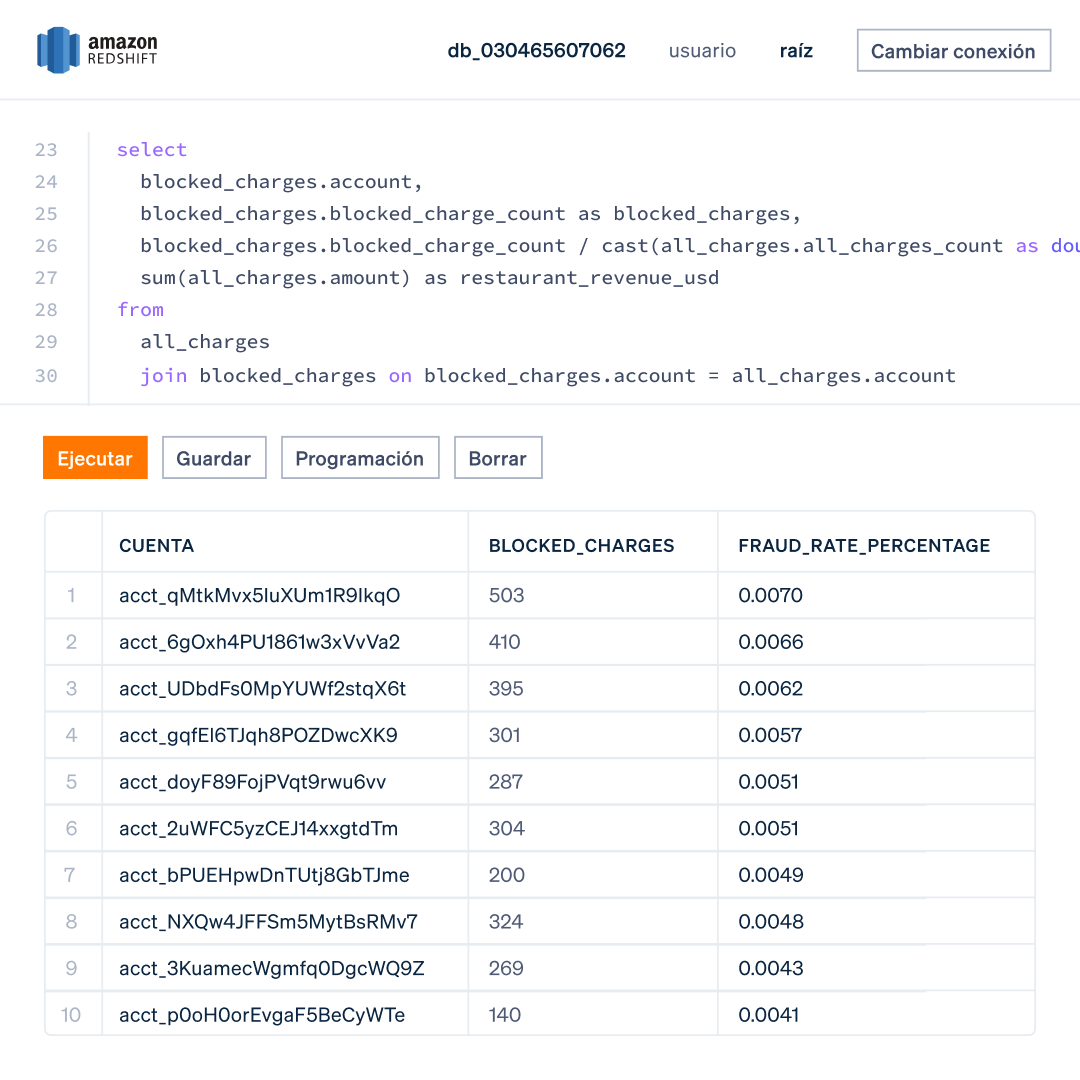The width and height of the screenshot is (1080, 1080).
Task: Click all_charges on line 29
Action: coord(205,342)
